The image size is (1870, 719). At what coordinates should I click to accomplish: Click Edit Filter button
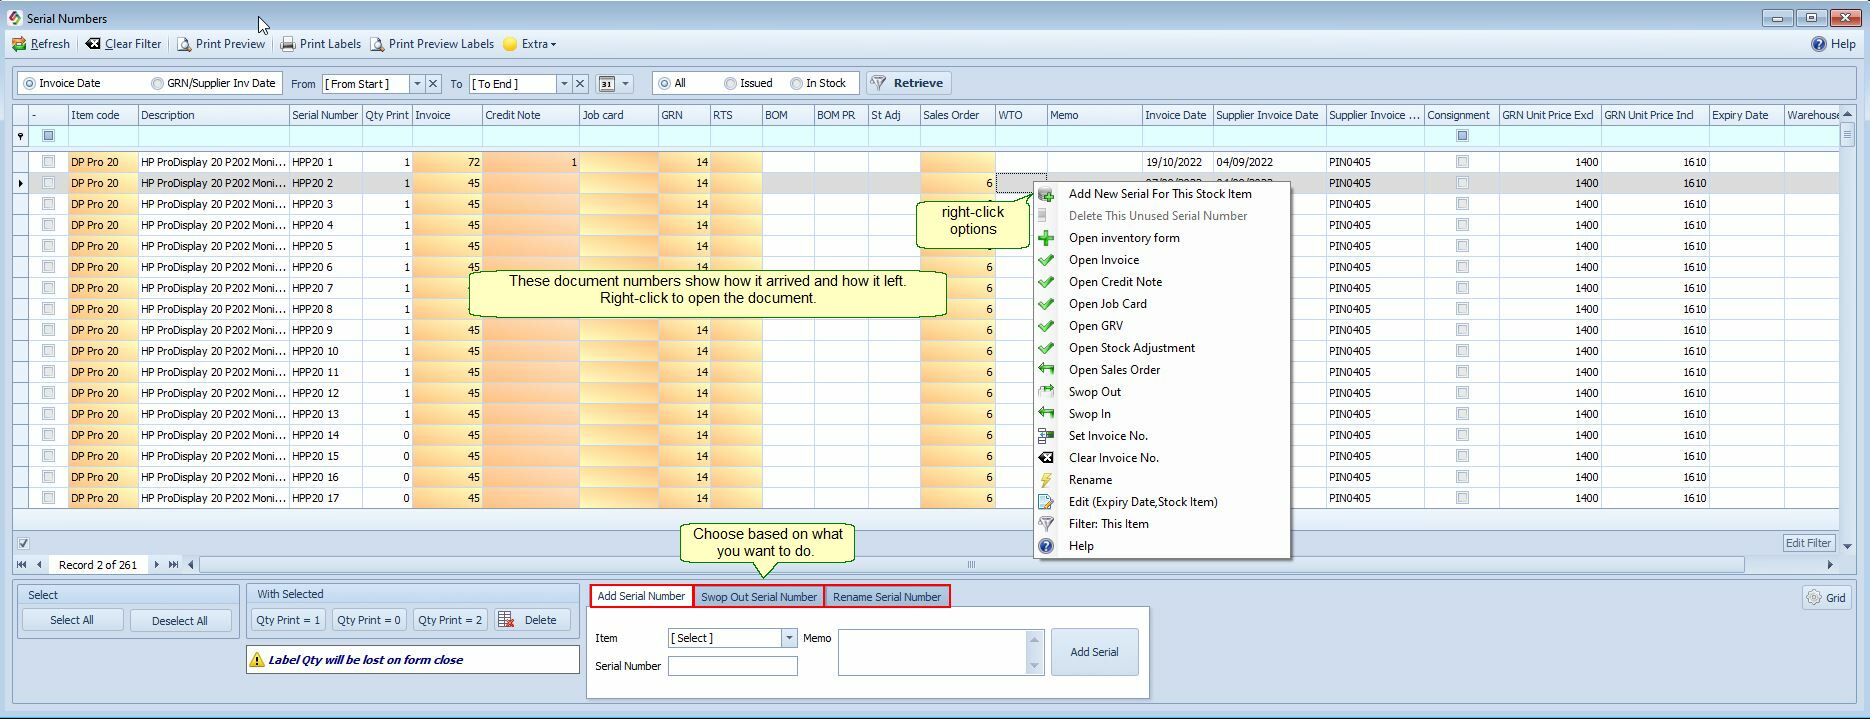point(1808,543)
